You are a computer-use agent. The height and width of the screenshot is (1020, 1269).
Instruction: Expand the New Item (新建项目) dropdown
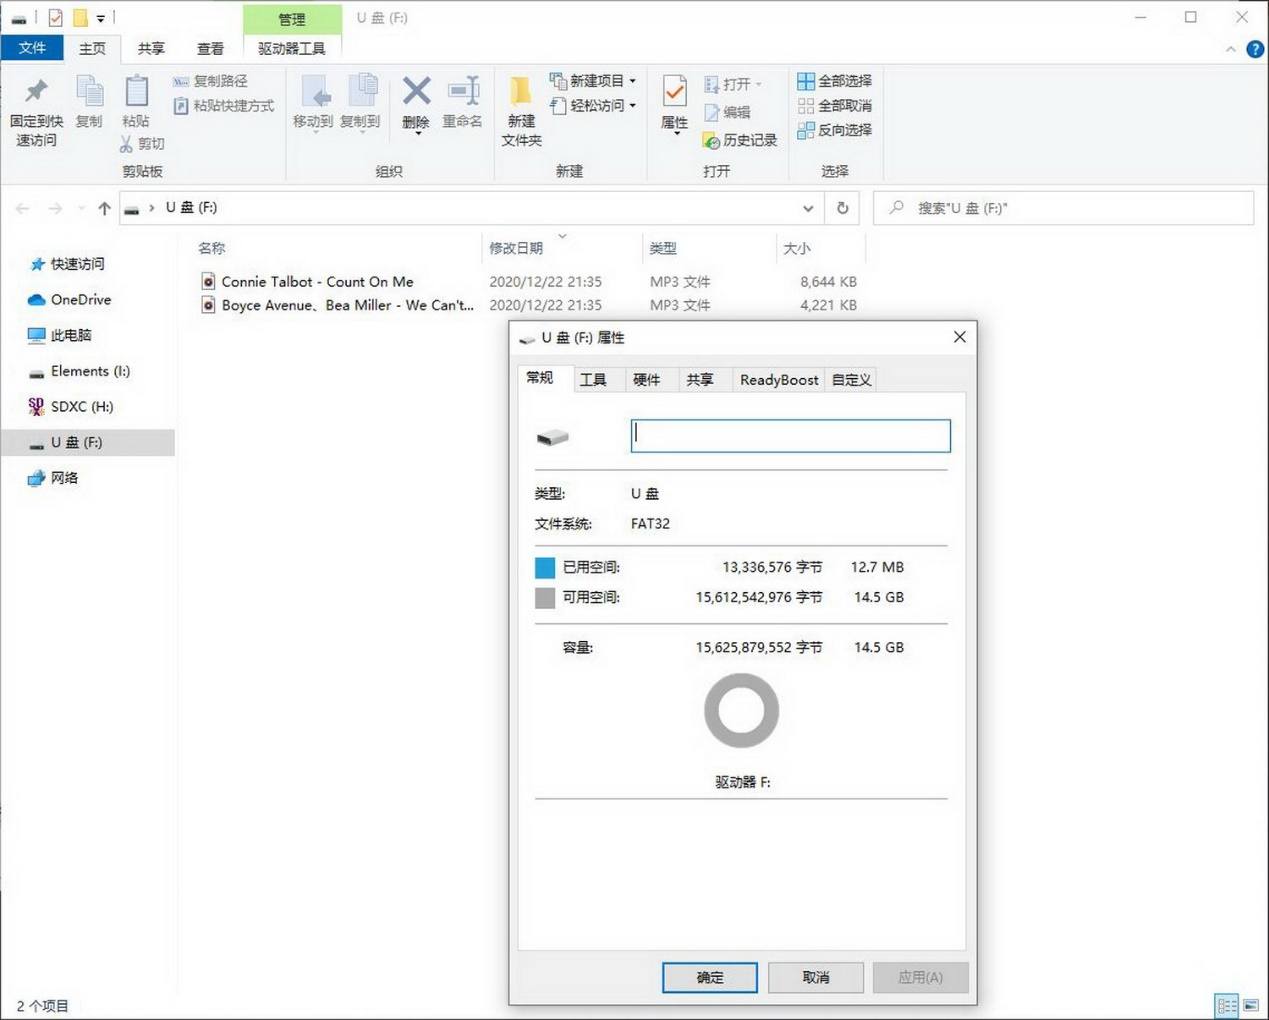(632, 81)
